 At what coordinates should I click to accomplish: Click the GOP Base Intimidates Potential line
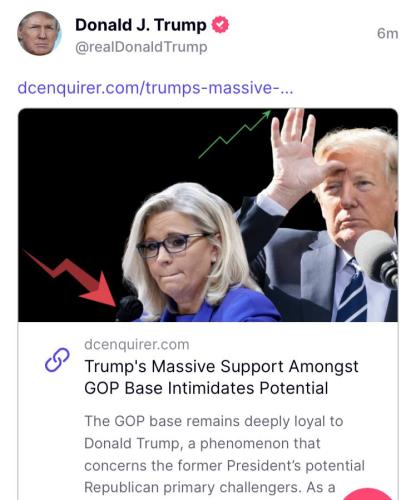tap(206, 388)
